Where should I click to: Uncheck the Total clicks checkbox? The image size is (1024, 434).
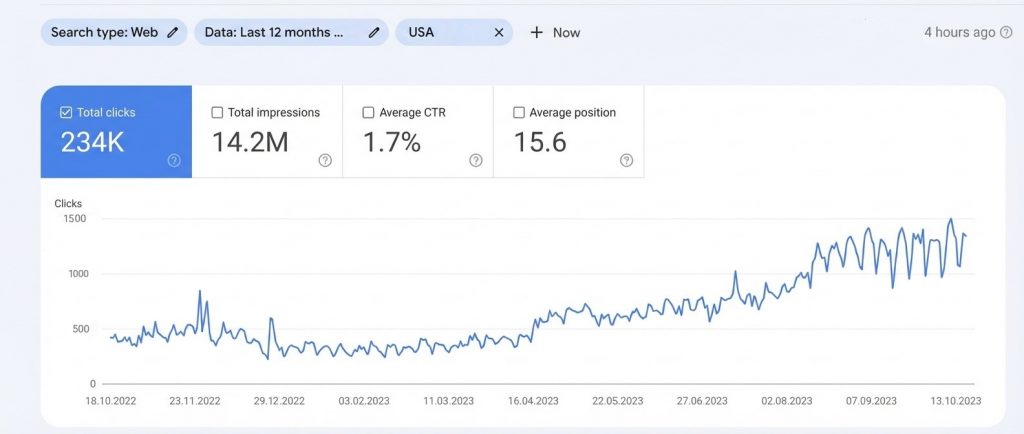pyautogui.click(x=66, y=113)
